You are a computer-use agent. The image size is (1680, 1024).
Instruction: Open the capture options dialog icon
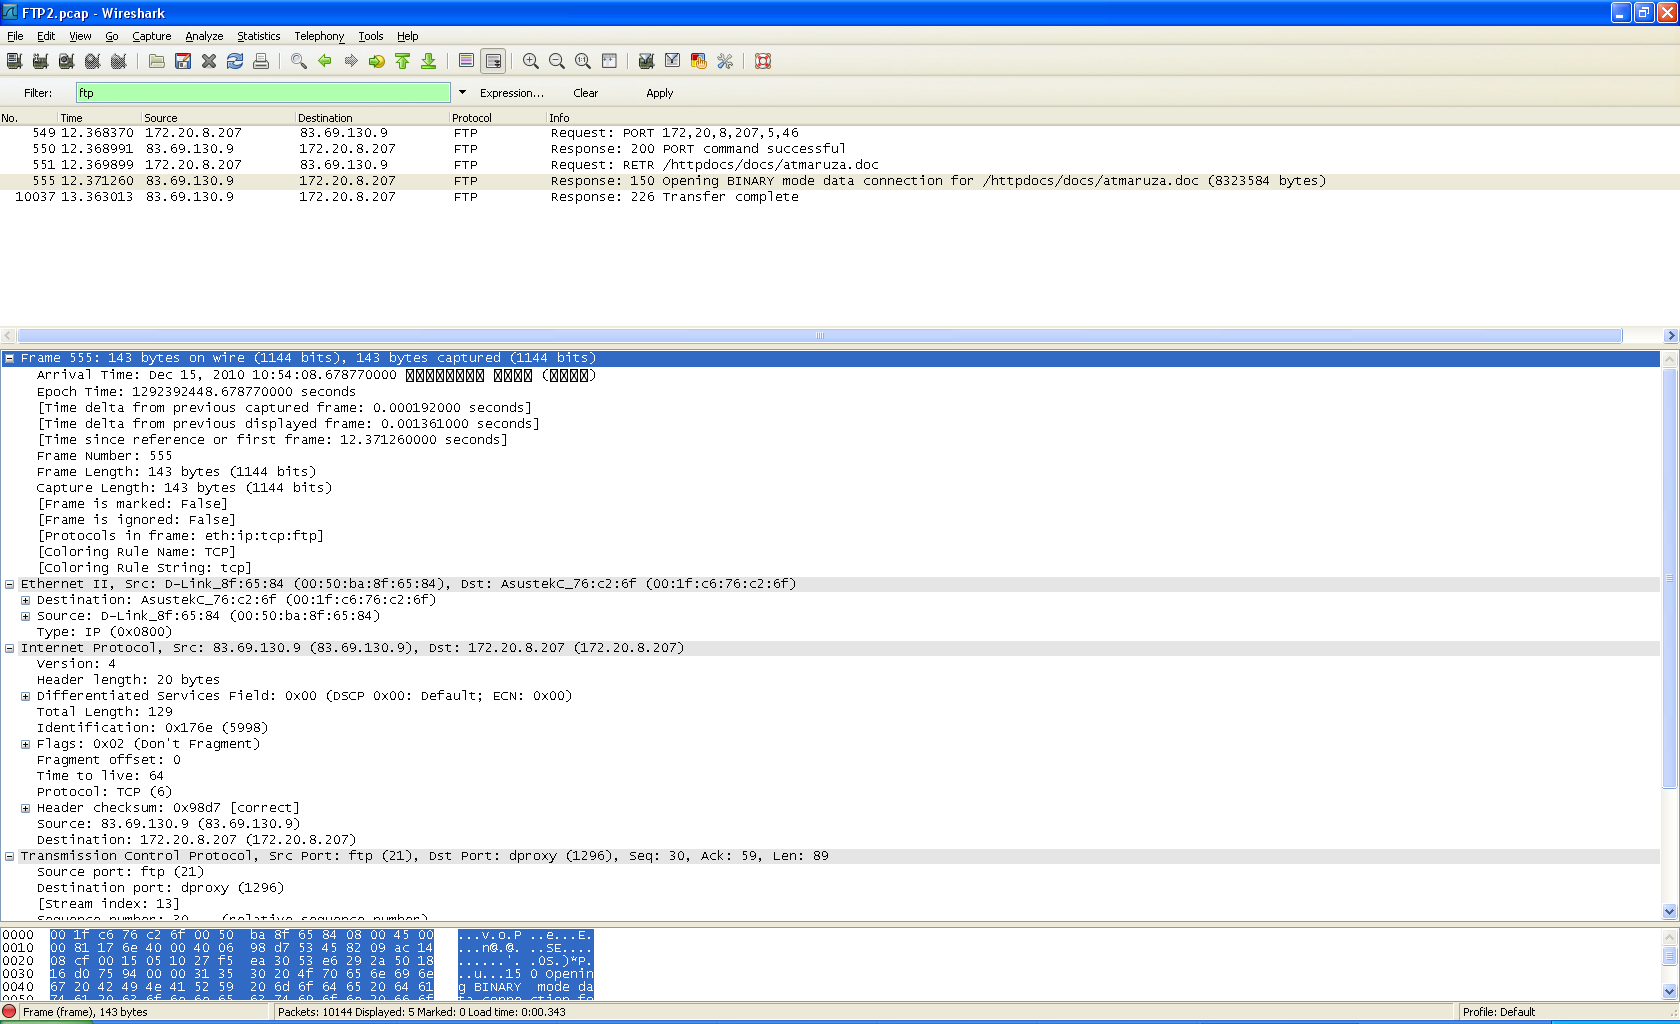click(x=40, y=61)
